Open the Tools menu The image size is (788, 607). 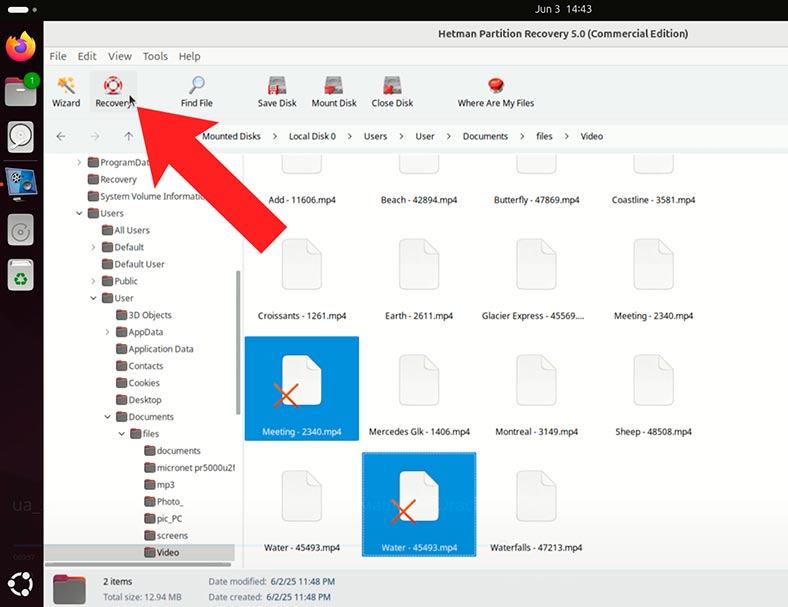155,56
